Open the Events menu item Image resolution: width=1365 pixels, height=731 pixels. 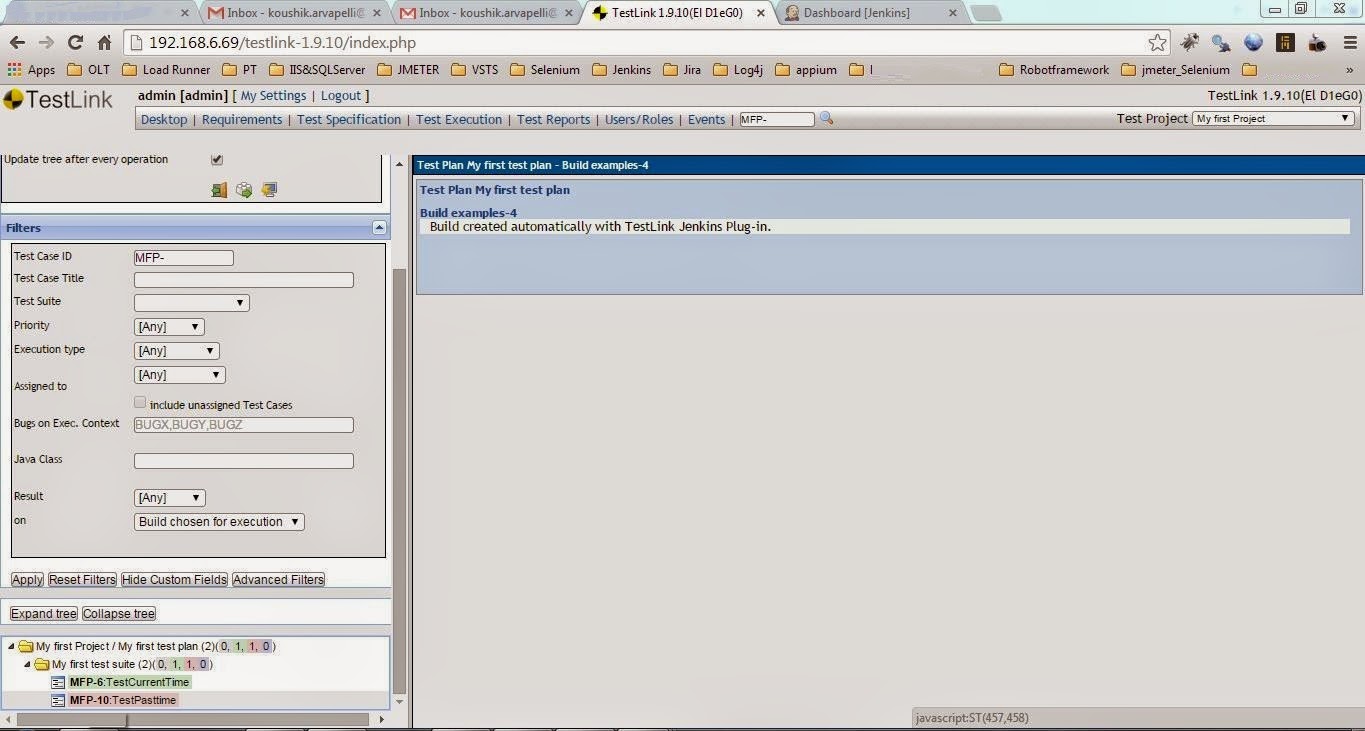pyautogui.click(x=706, y=119)
